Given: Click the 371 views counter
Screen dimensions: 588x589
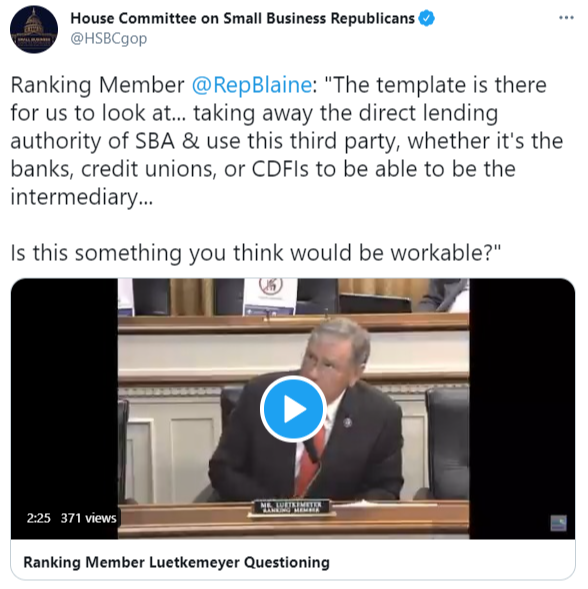Looking at the screenshot, I should pos(88,518).
